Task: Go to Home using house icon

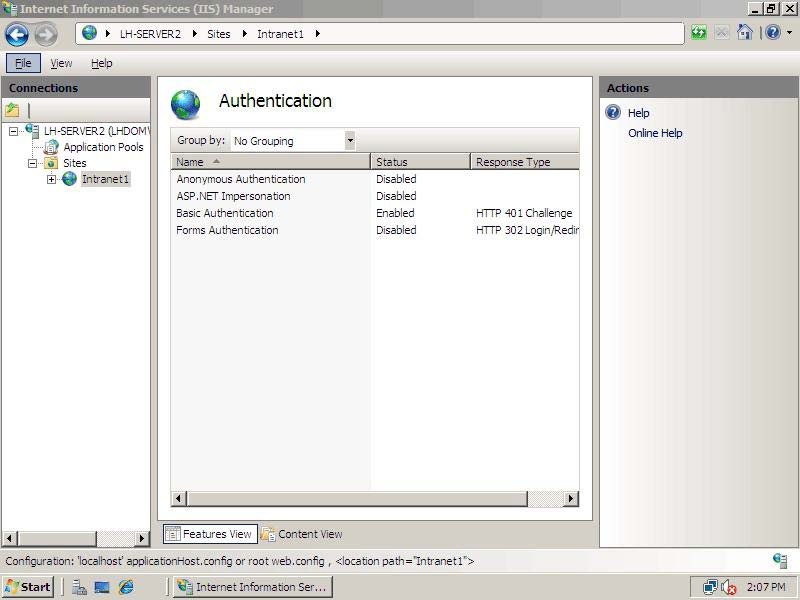Action: pyautogui.click(x=745, y=33)
